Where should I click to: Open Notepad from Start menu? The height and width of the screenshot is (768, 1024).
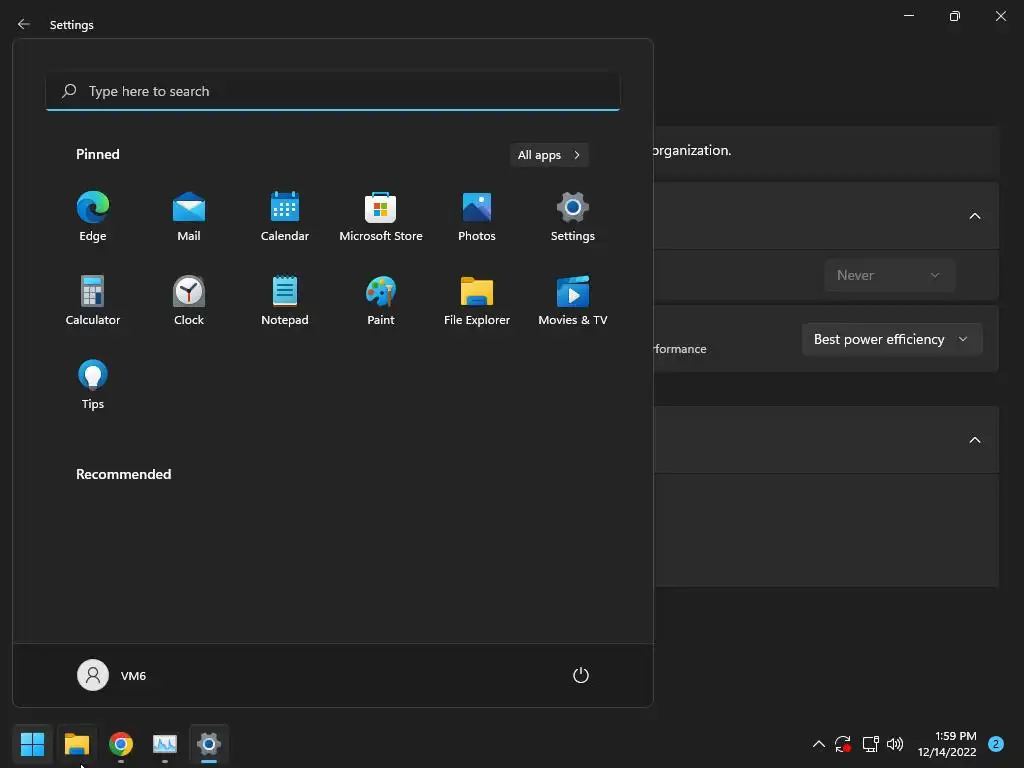click(x=285, y=300)
